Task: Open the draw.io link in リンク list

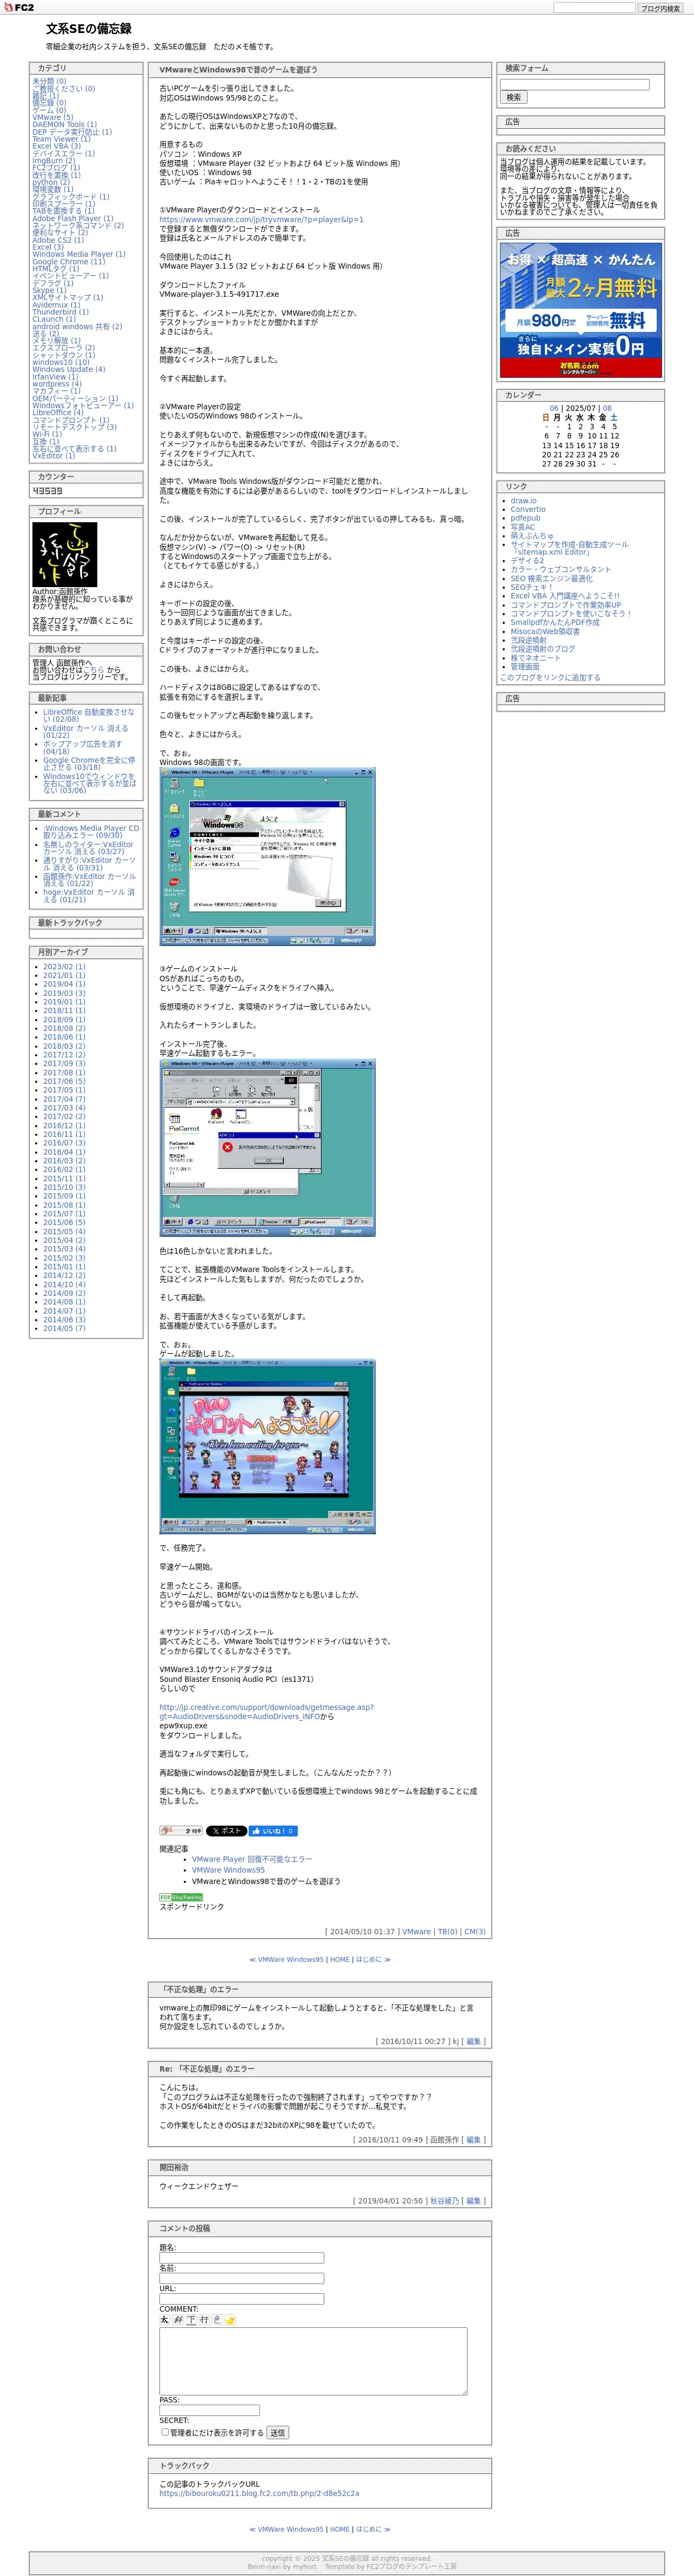Action: 523,501
